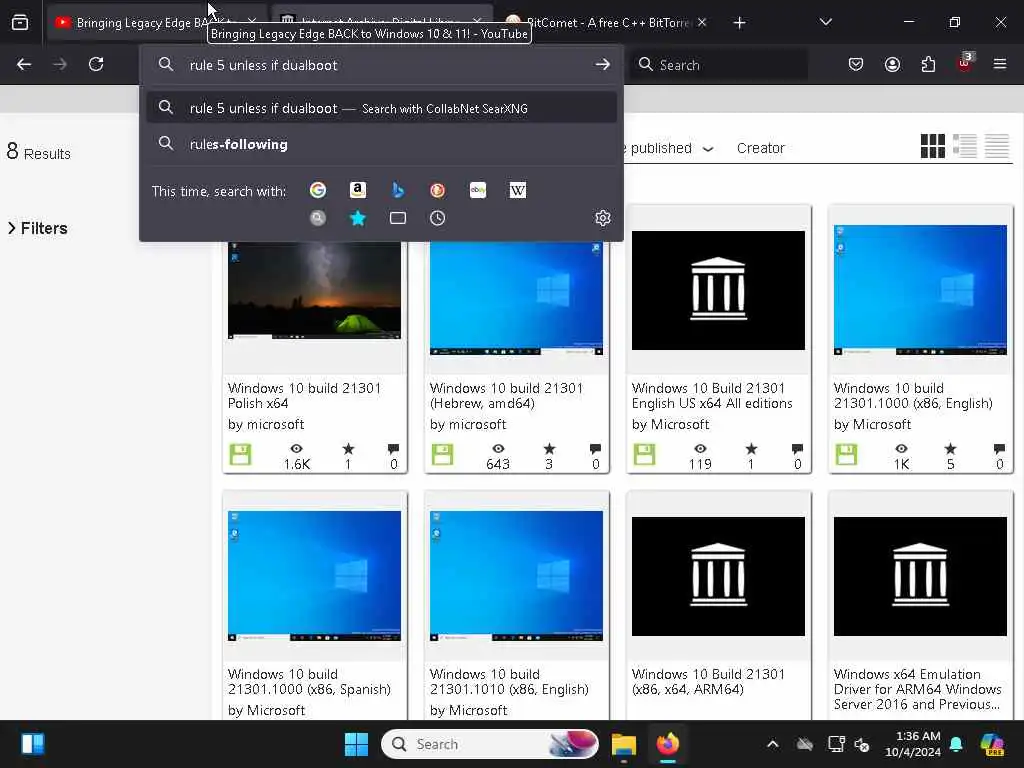Search this time with Bing
The width and height of the screenshot is (1024, 768).
[398, 190]
